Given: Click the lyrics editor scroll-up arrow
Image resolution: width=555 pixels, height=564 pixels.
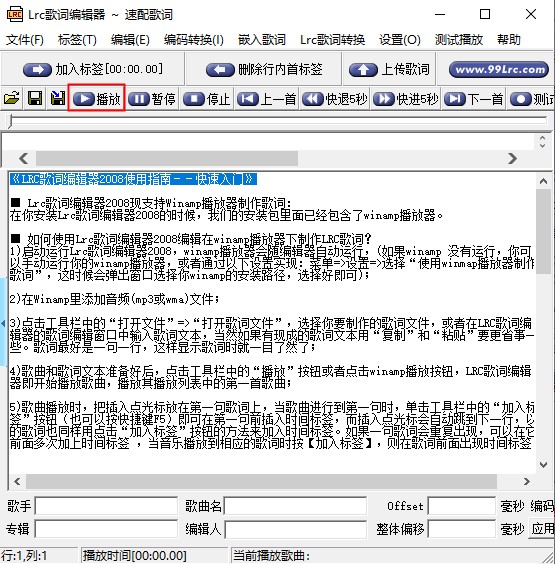Looking at the screenshot, I should pos(543,181).
